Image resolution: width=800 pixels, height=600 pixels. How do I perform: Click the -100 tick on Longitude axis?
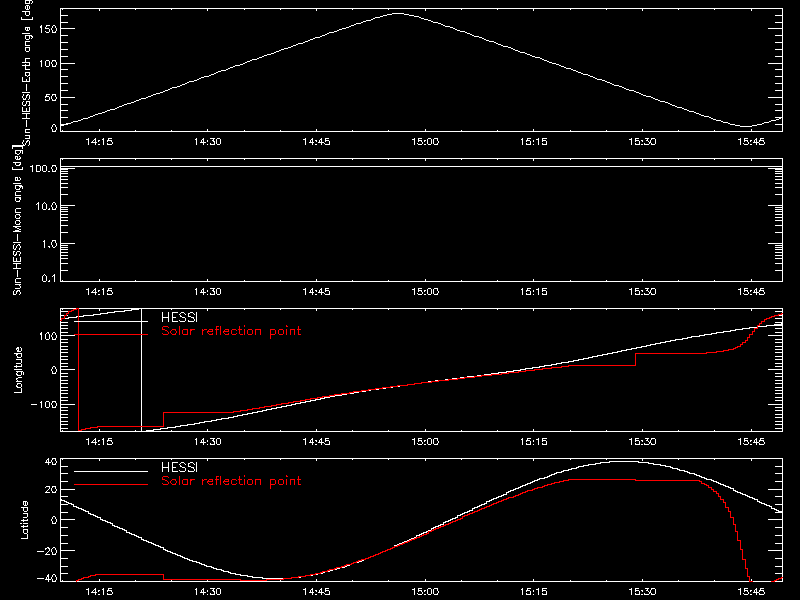(x=44, y=405)
